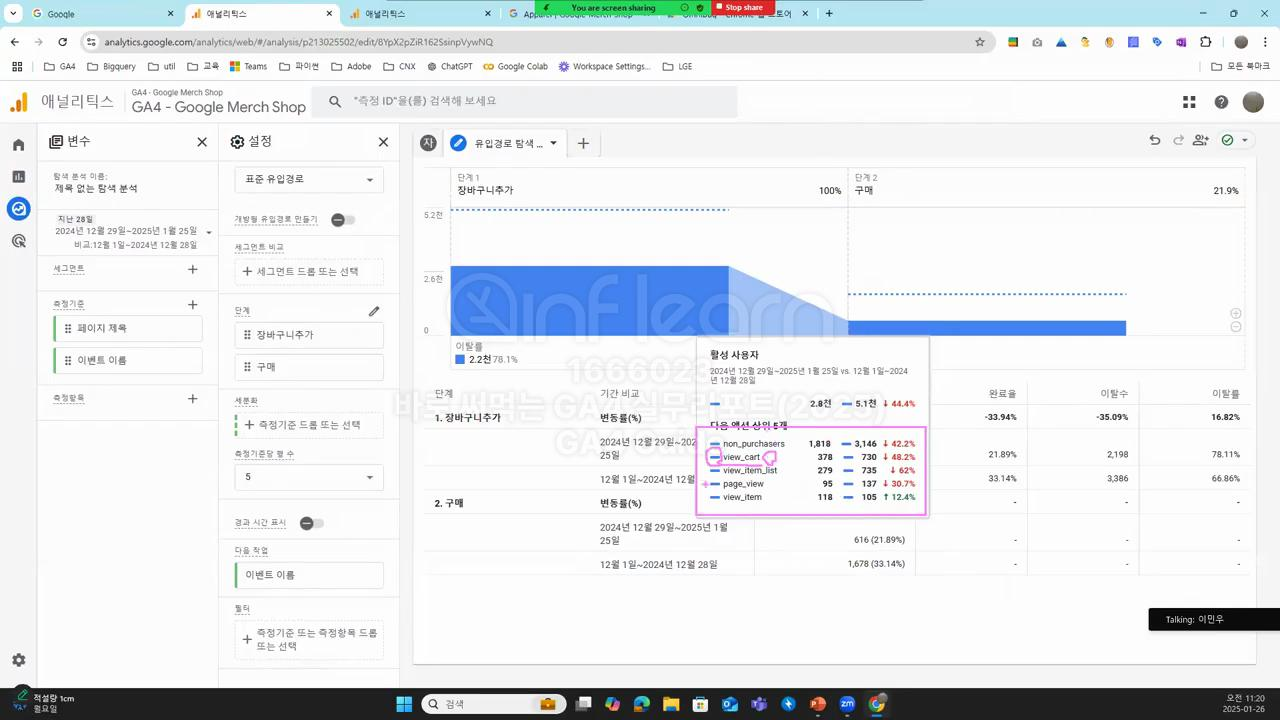
Task: Open the Bigquery bookmark folder
Action: (x=111, y=66)
